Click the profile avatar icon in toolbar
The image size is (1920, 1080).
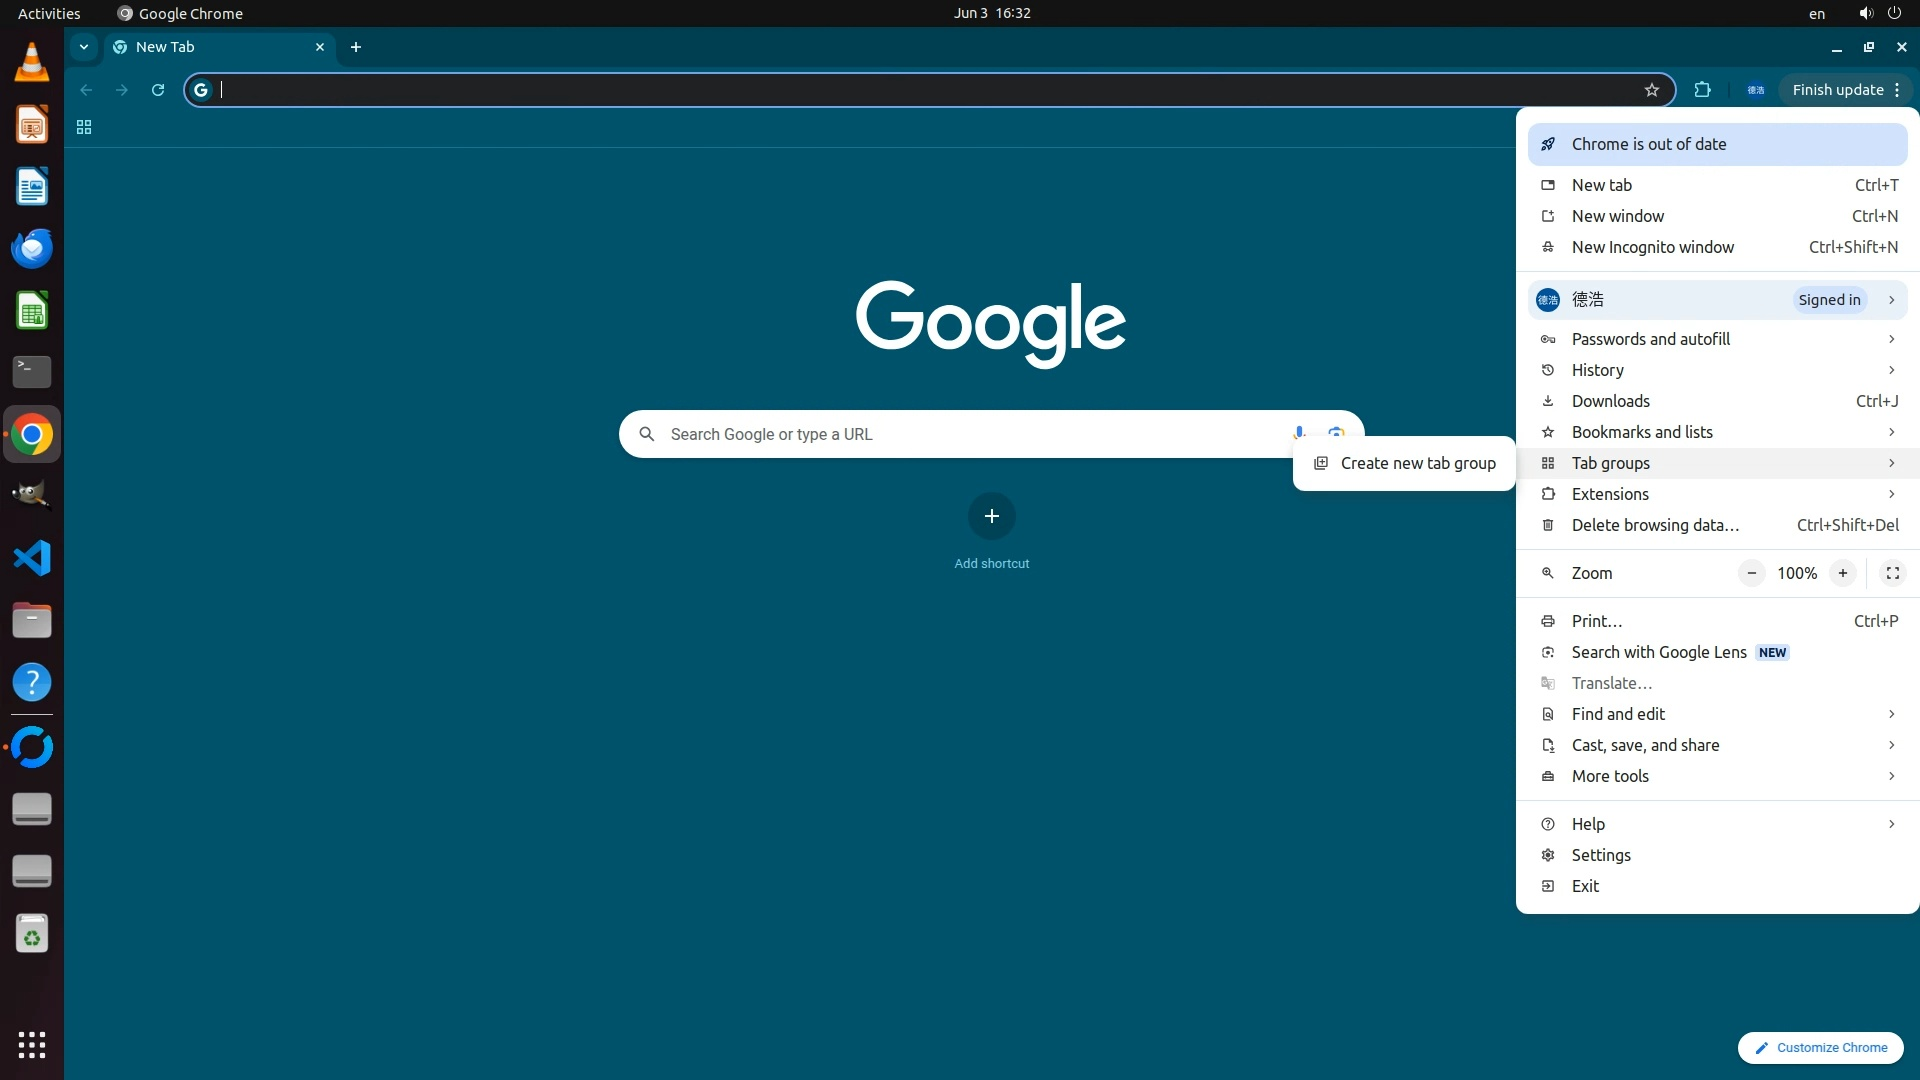1755,90
